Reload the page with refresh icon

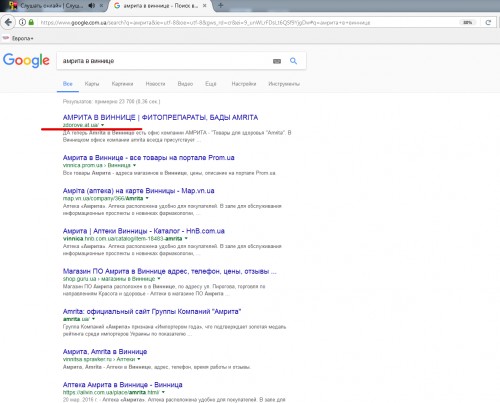pos(488,22)
